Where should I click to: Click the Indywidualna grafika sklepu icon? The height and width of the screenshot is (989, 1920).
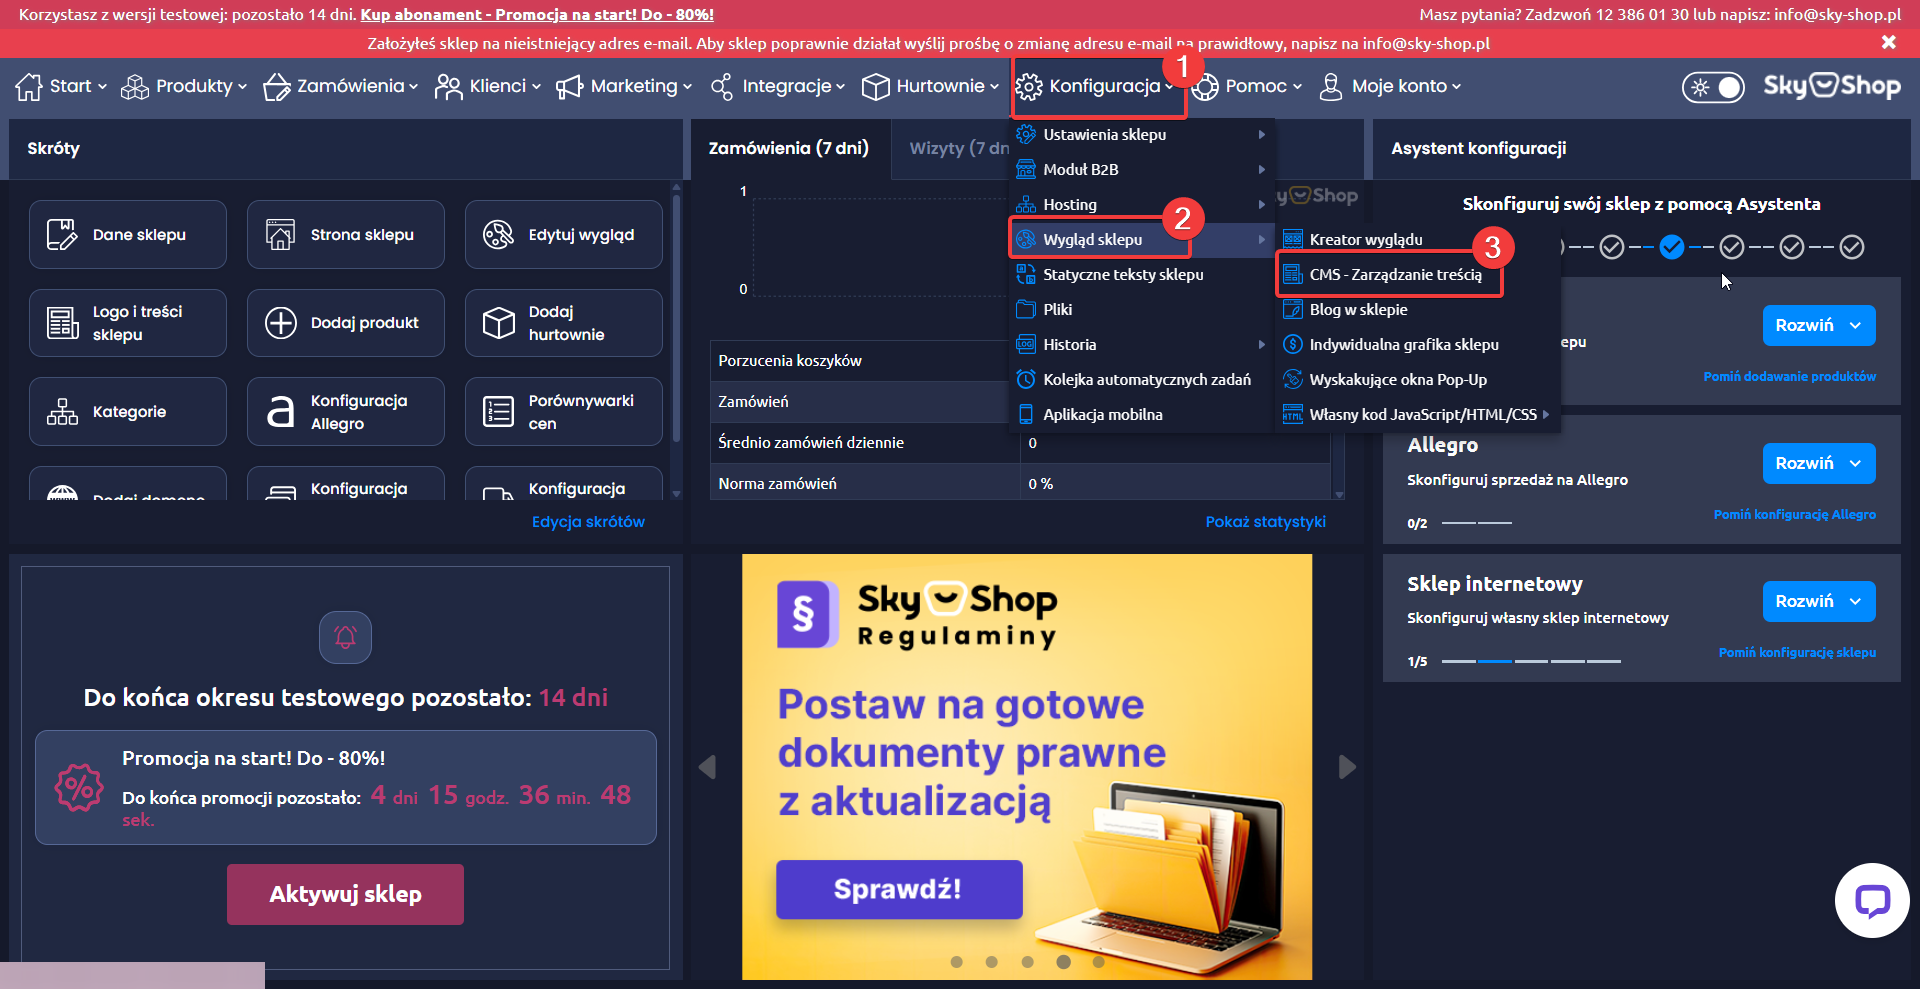coord(1293,344)
